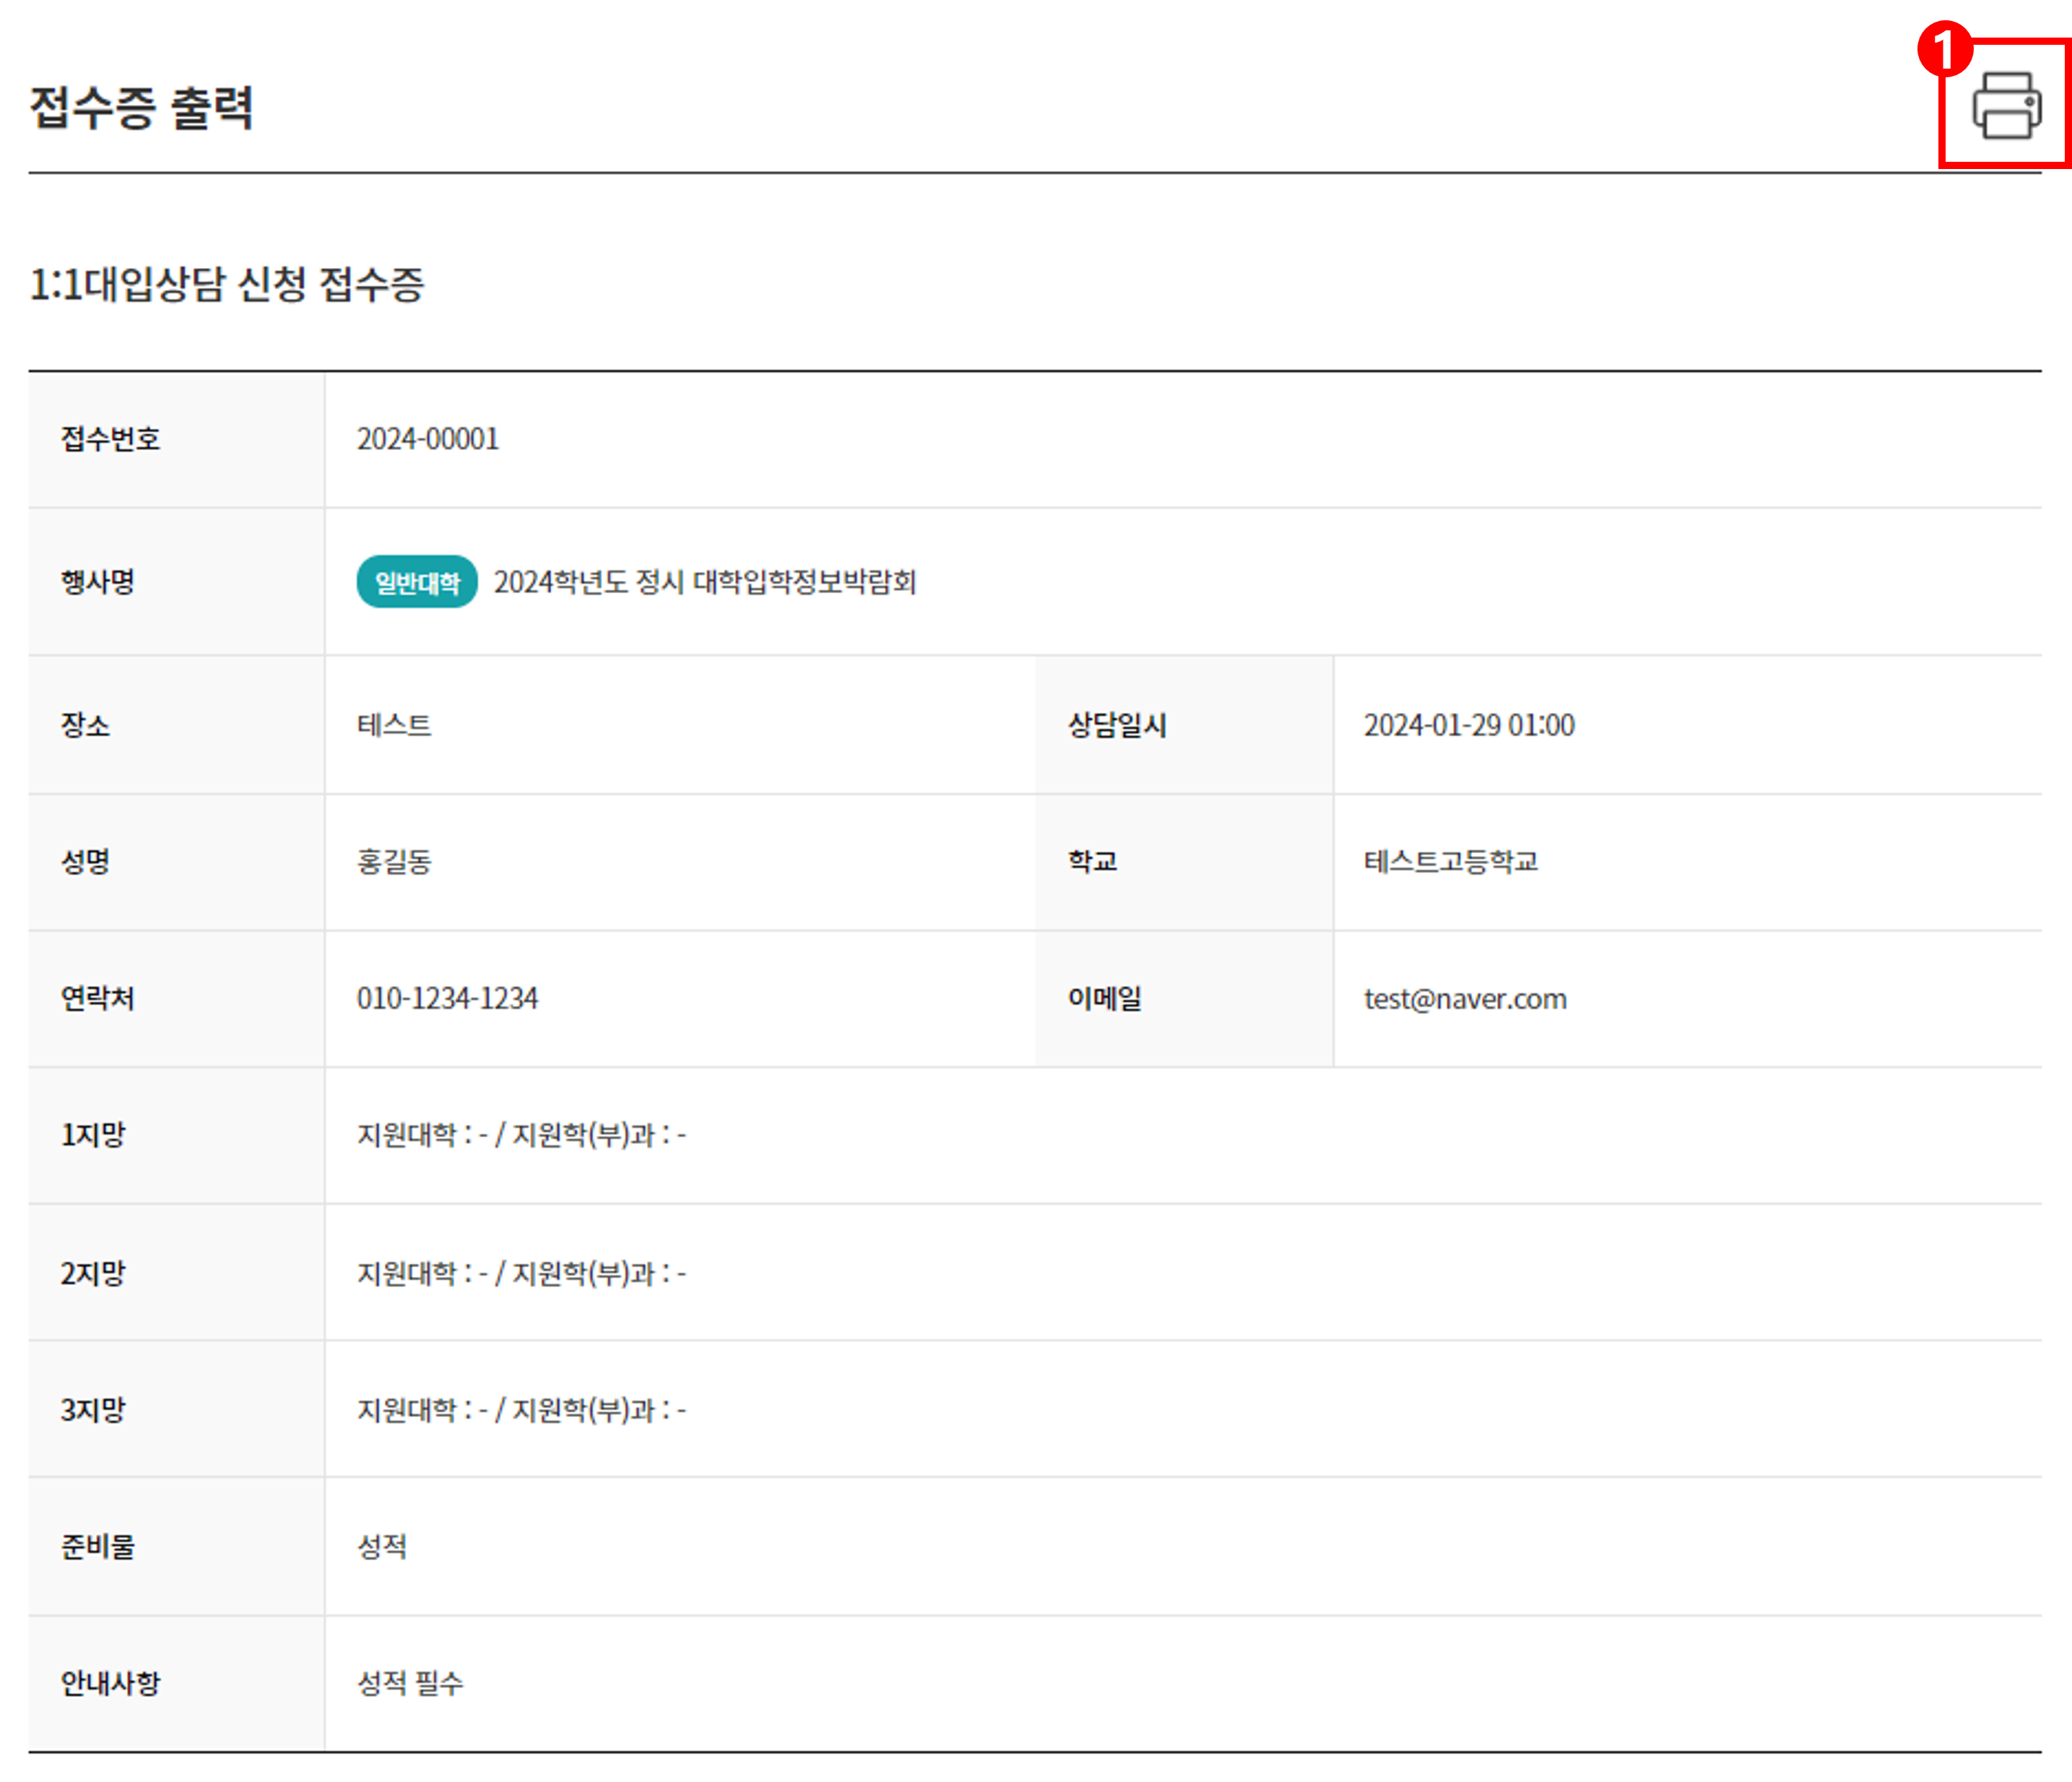
Task: Click the 3지망 label cell
Action: [x=176, y=1410]
